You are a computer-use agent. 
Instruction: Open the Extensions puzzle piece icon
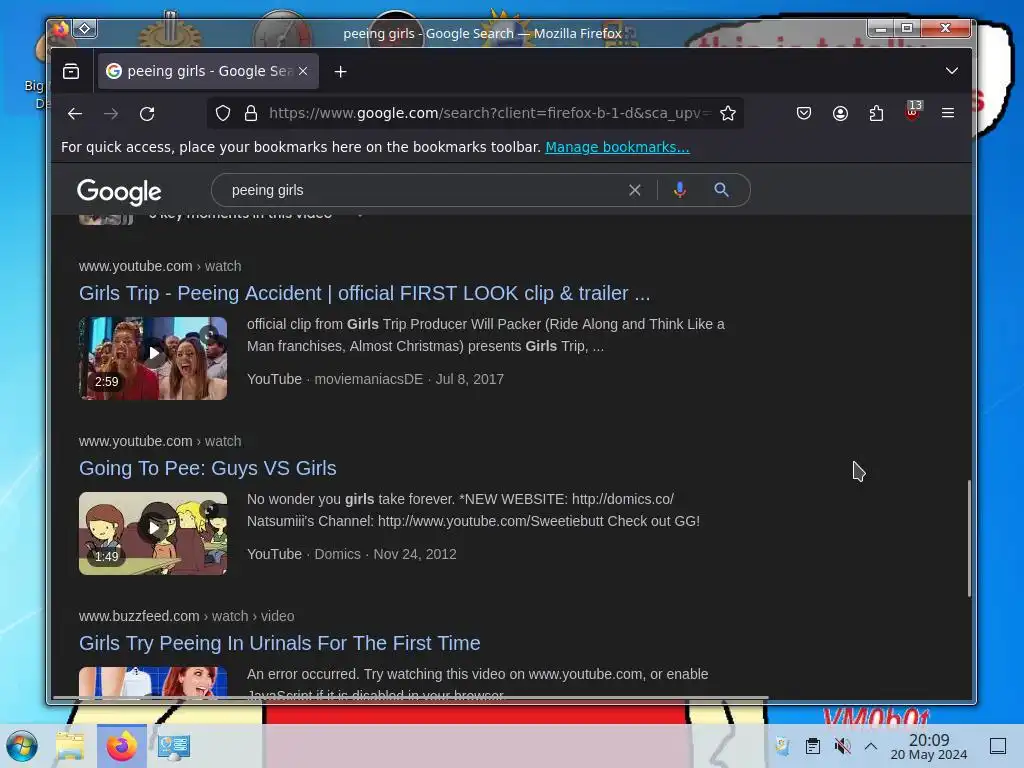tap(876, 113)
